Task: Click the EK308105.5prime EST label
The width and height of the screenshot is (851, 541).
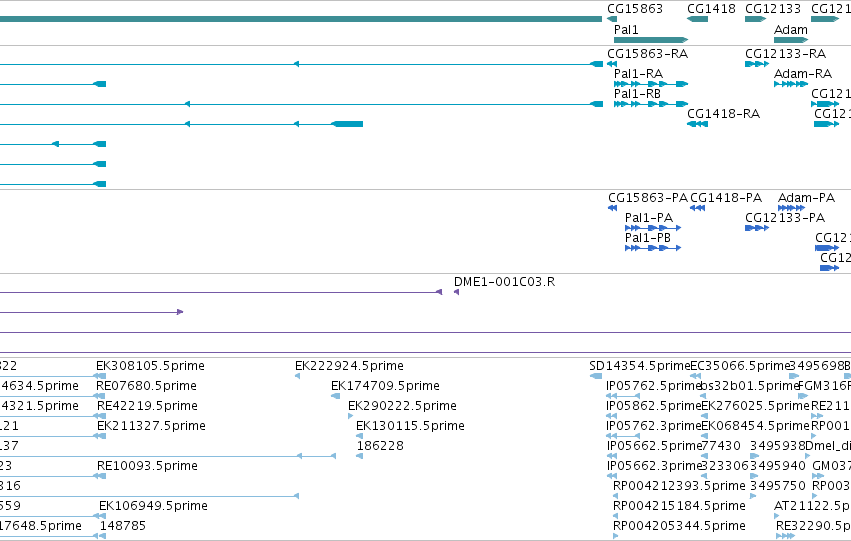Action: coord(150,366)
